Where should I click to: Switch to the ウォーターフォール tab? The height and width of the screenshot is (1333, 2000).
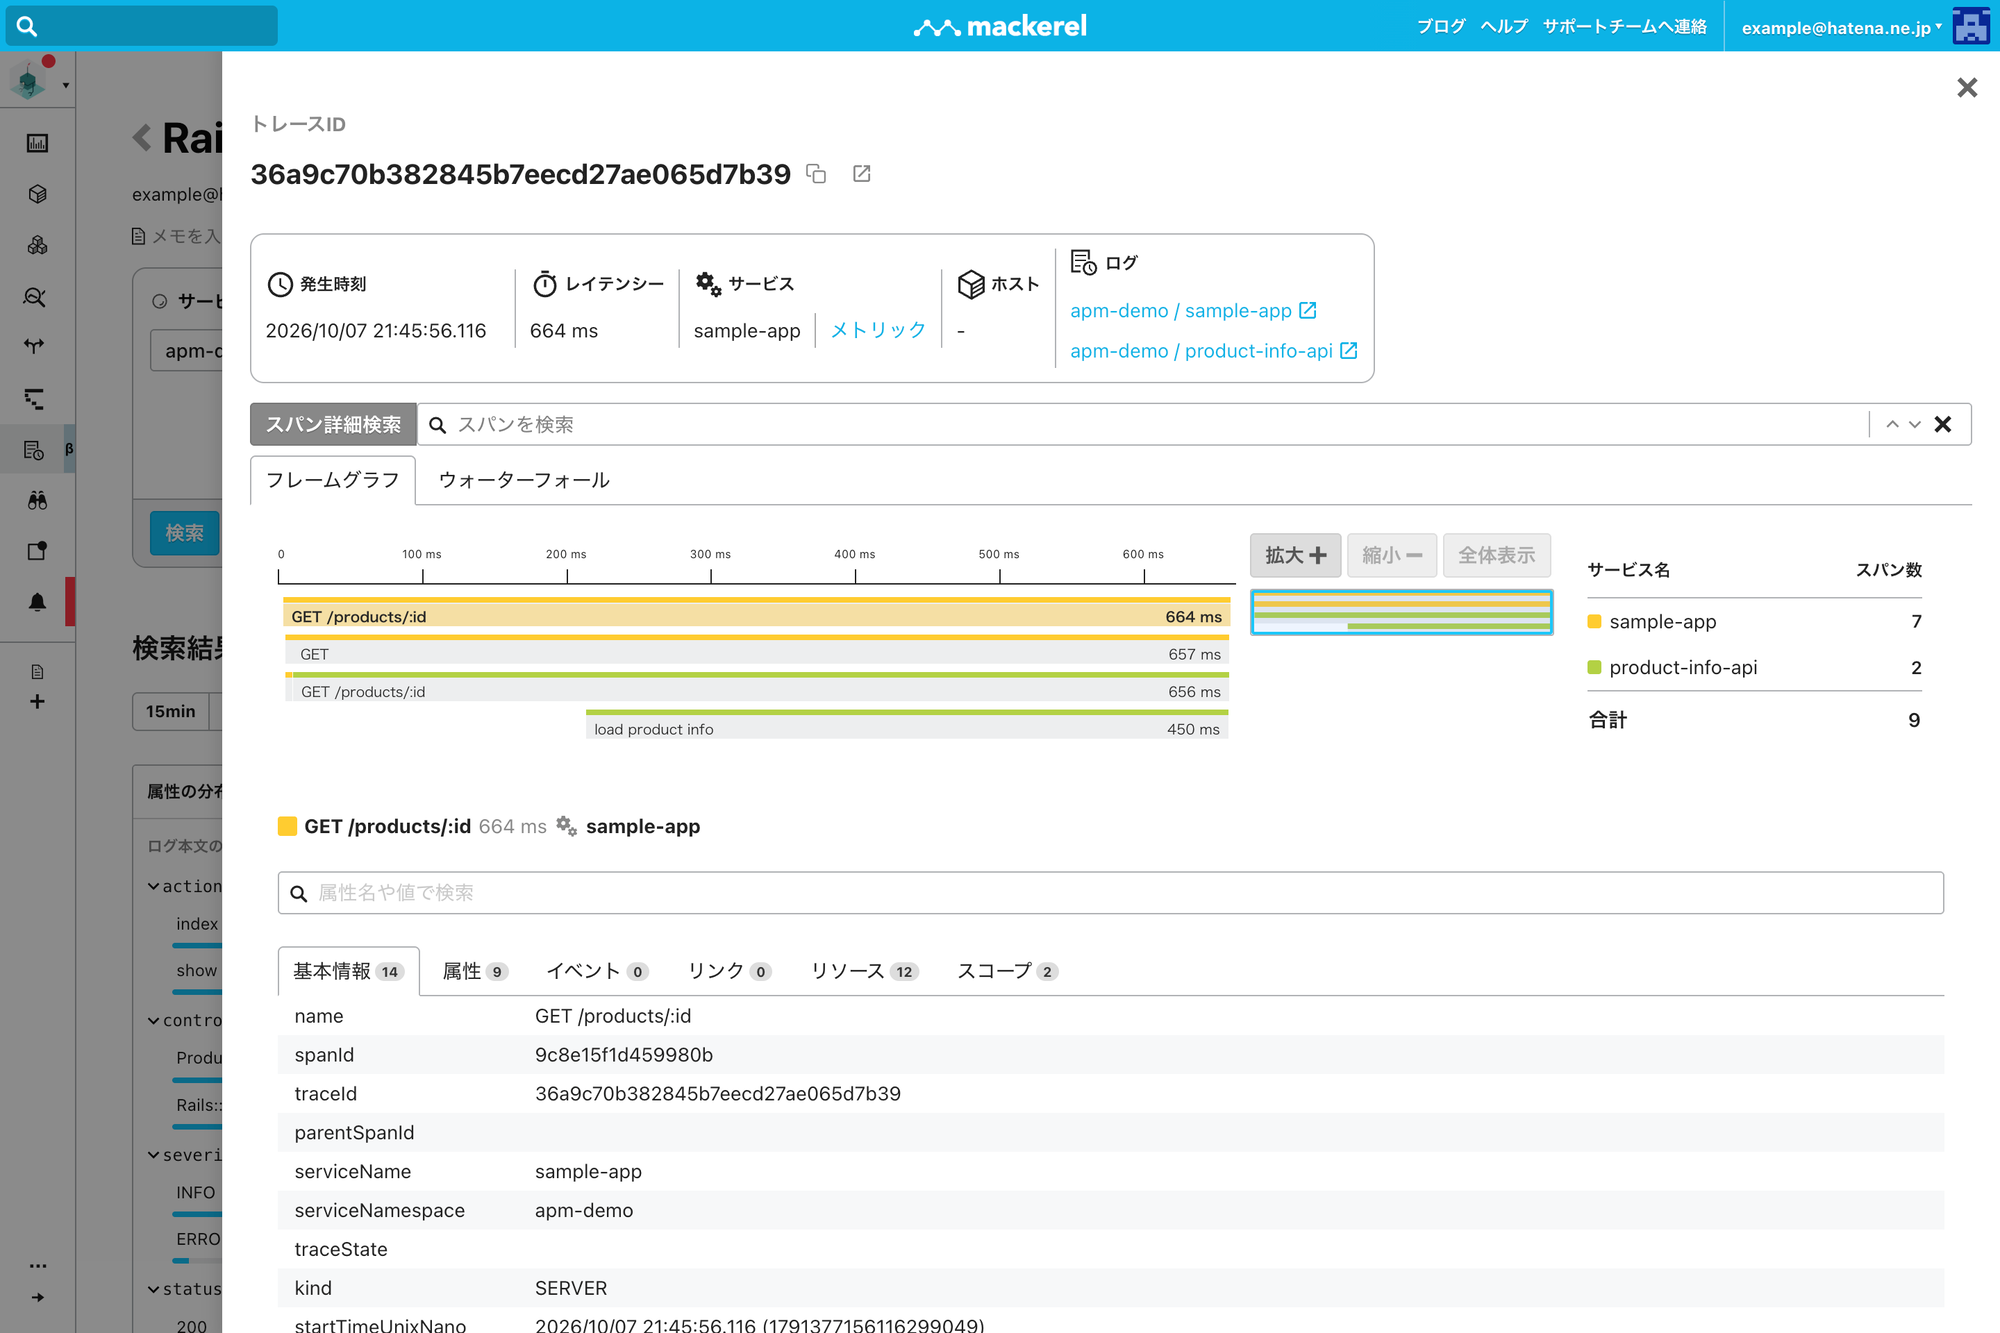click(524, 480)
